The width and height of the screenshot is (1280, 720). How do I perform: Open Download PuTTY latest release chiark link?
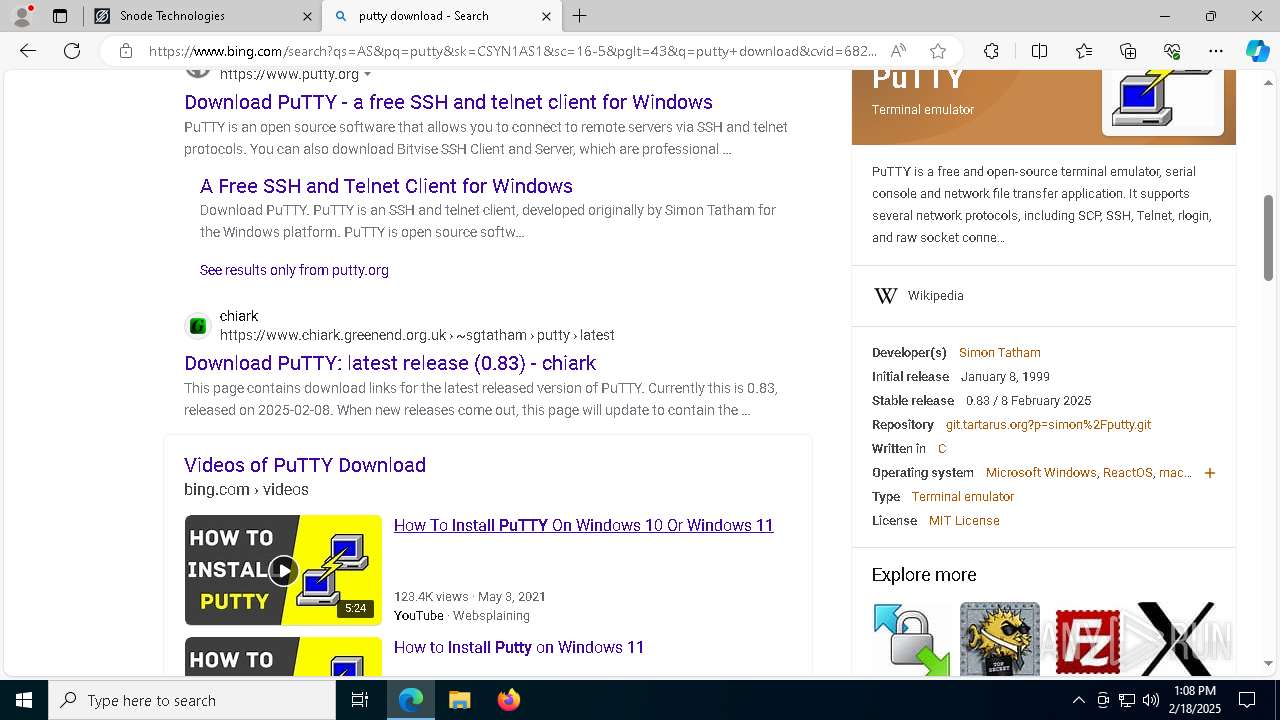coord(390,363)
